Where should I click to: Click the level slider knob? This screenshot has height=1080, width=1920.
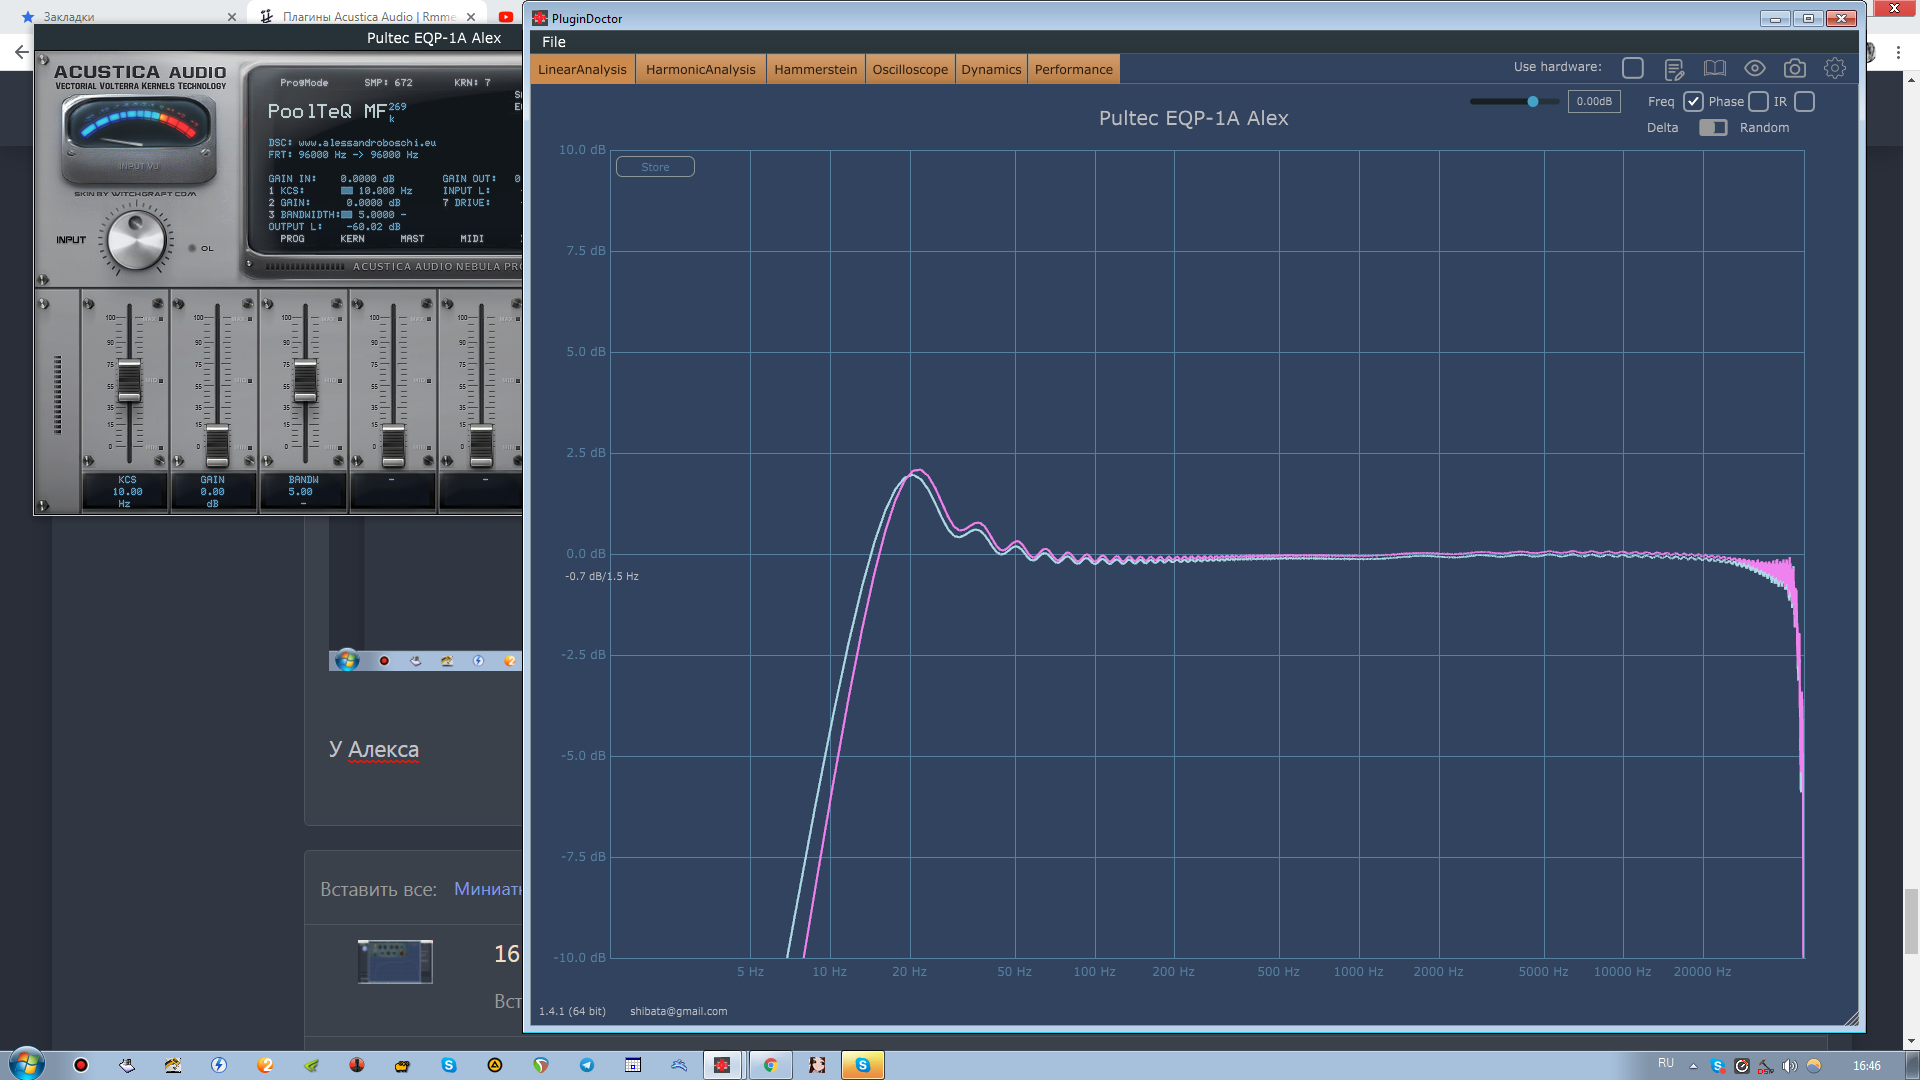coord(1532,102)
